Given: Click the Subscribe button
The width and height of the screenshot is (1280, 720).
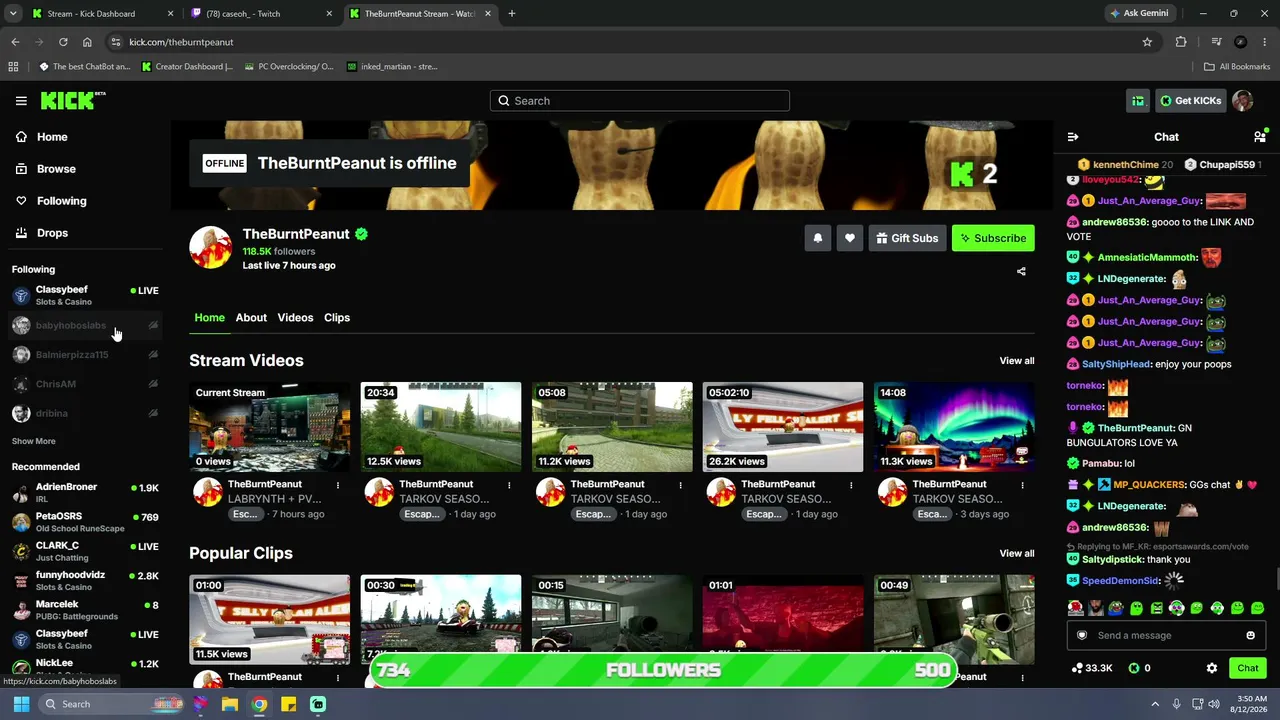Looking at the screenshot, I should click(993, 238).
